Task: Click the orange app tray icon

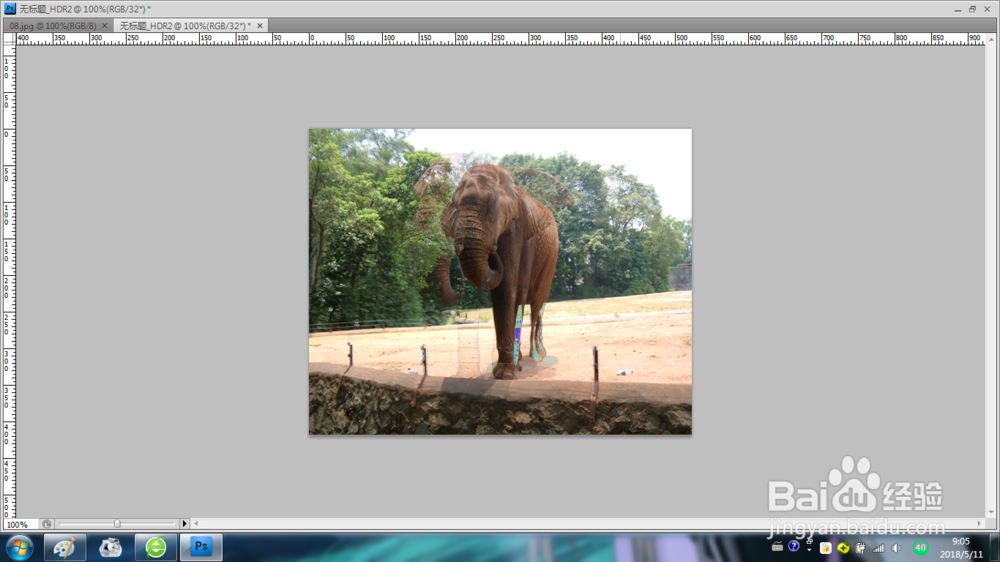Action: click(825, 548)
